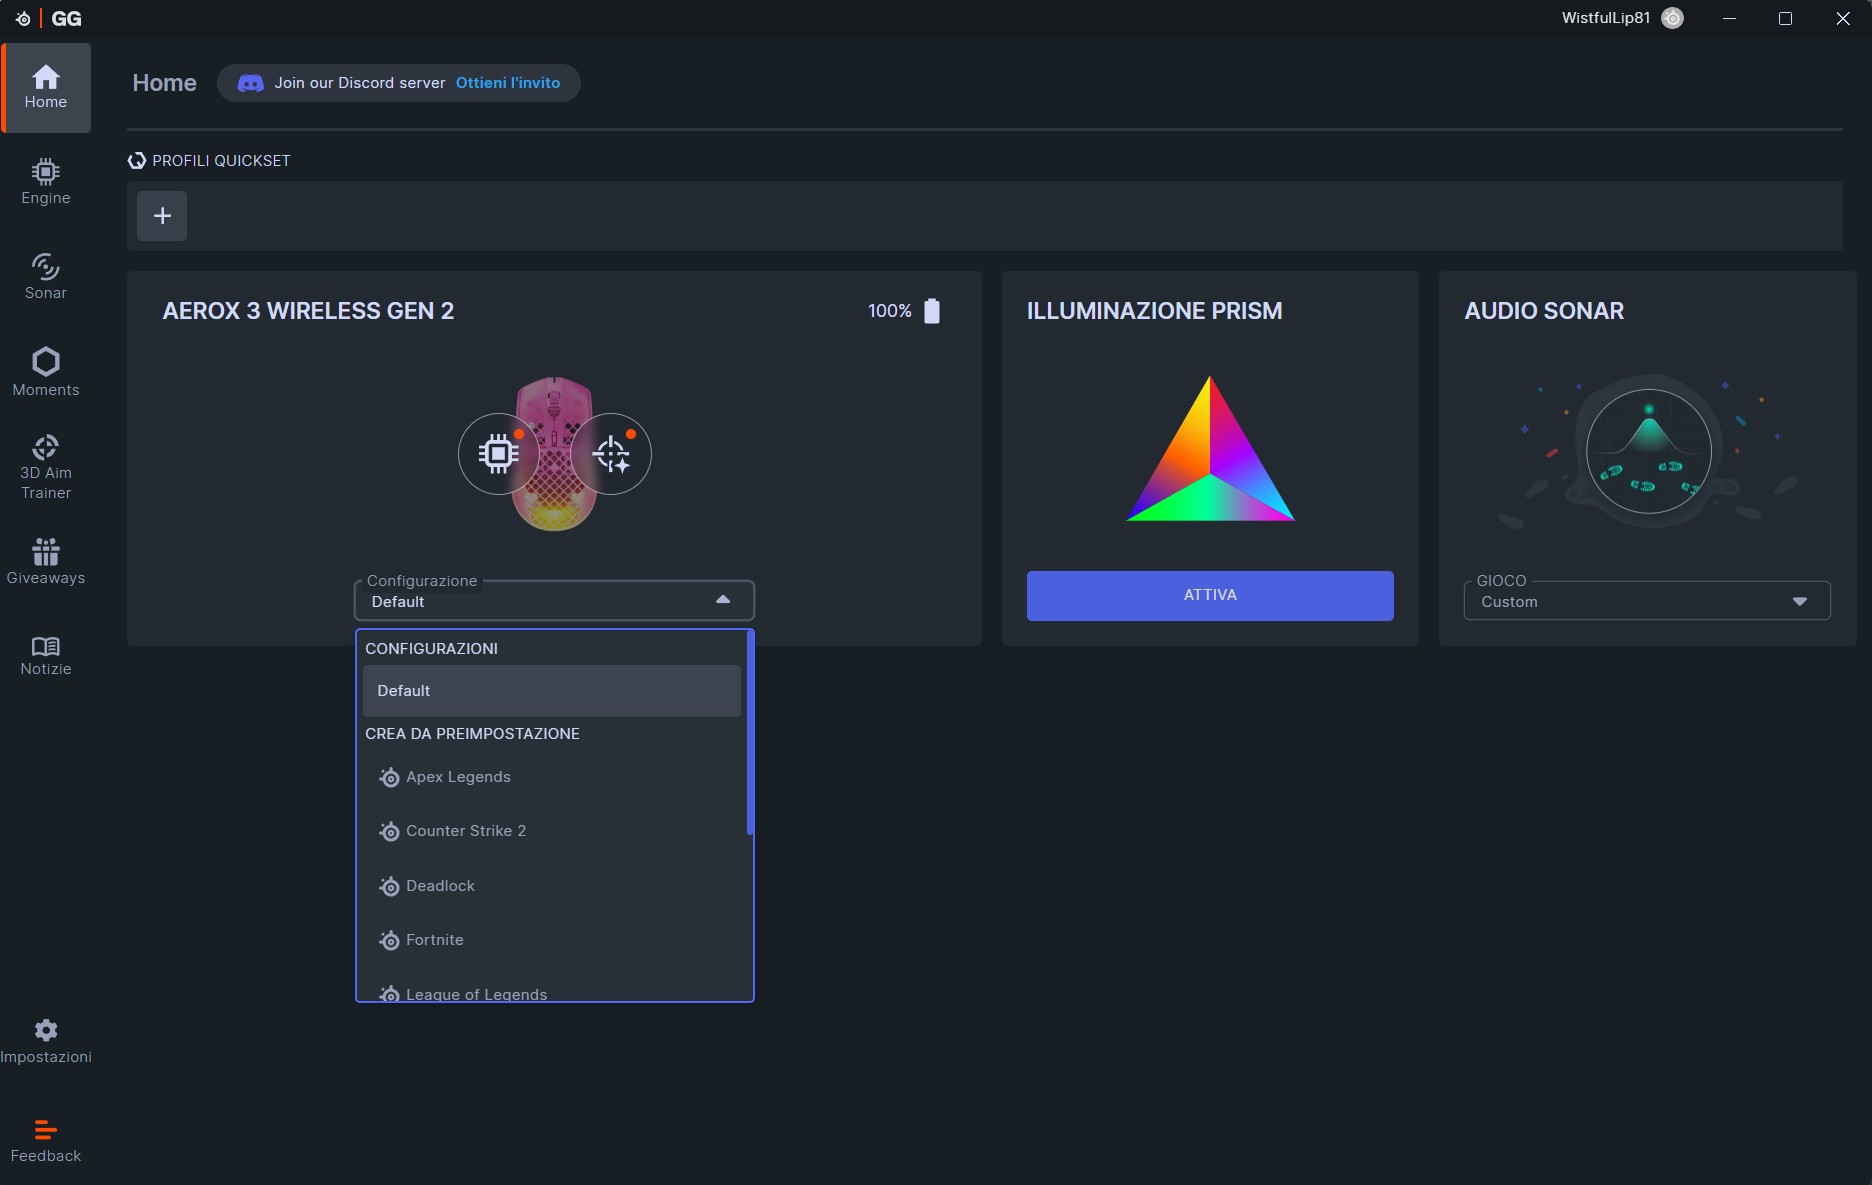This screenshot has height=1185, width=1872.
Task: Open the Giveaways page
Action: click(x=46, y=562)
